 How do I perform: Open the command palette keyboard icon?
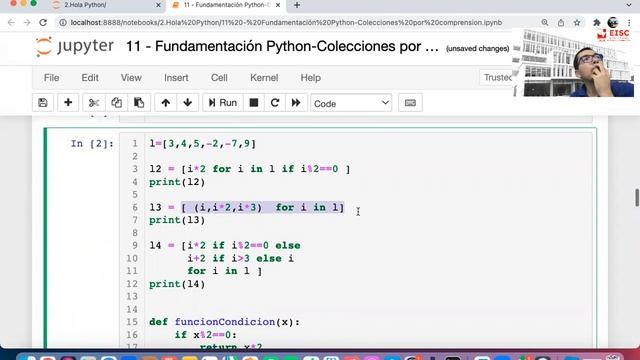[x=410, y=103]
